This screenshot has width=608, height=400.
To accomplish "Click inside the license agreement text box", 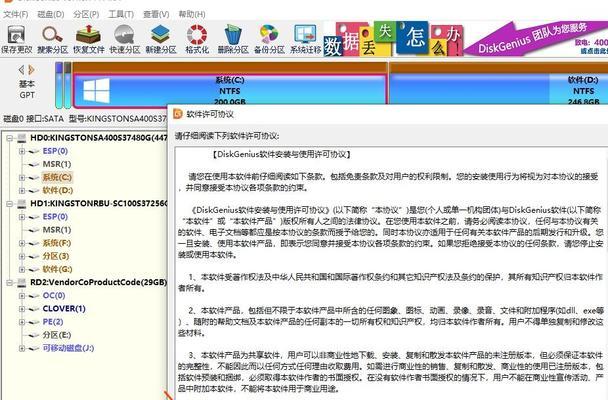I will 391,273.
